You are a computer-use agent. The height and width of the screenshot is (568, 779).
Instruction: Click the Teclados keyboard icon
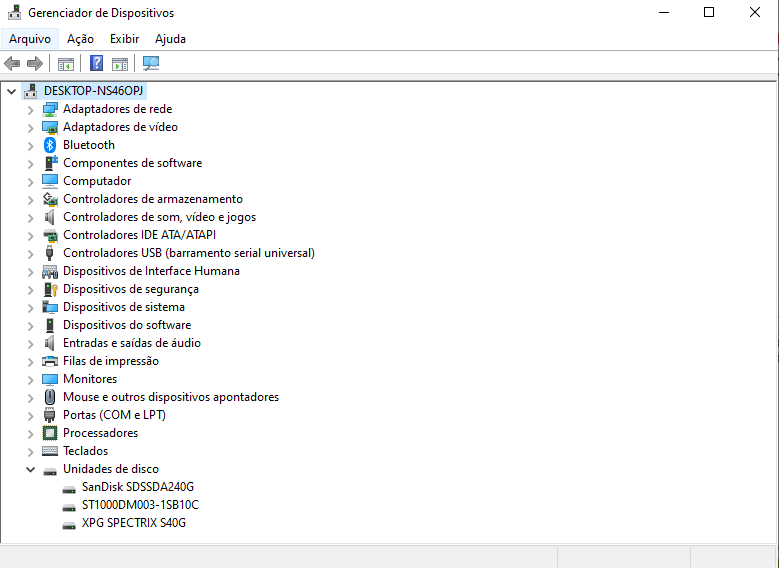click(x=50, y=451)
